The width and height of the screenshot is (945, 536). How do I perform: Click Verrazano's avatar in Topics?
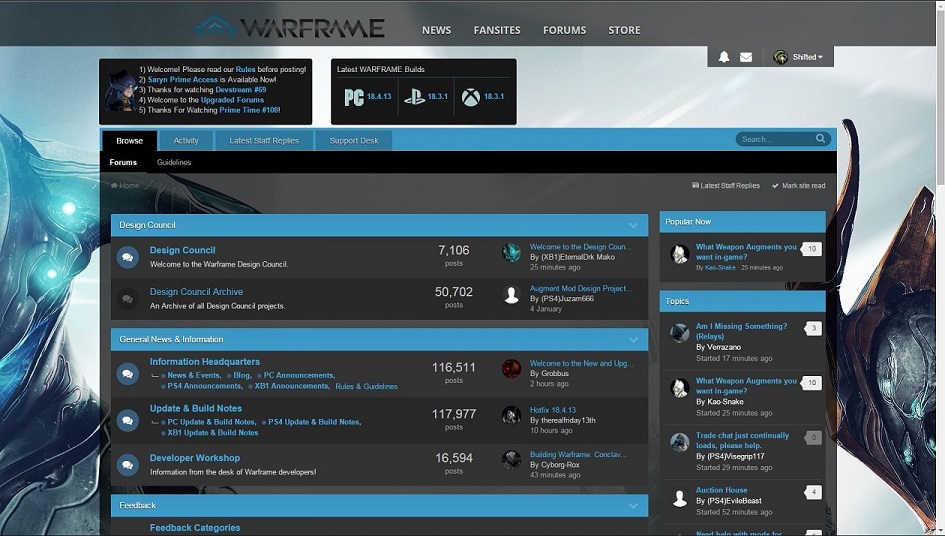[x=680, y=333]
